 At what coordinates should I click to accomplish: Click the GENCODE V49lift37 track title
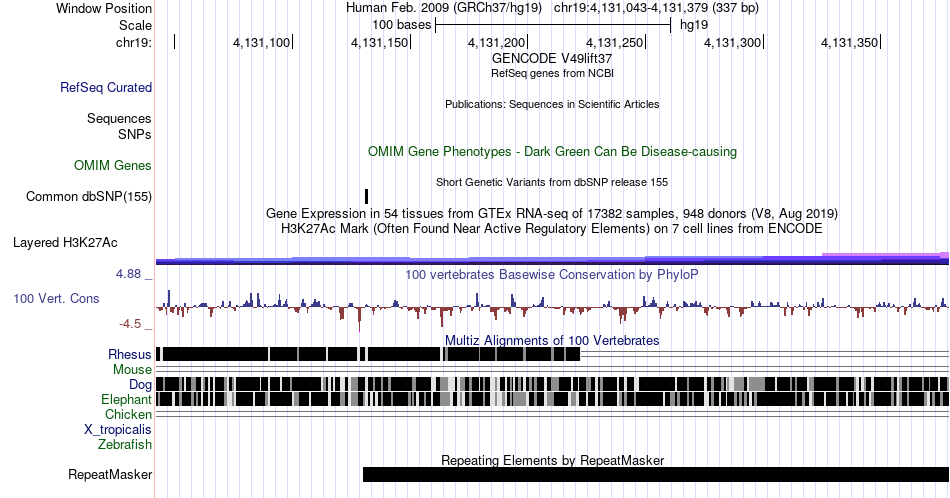[552, 59]
